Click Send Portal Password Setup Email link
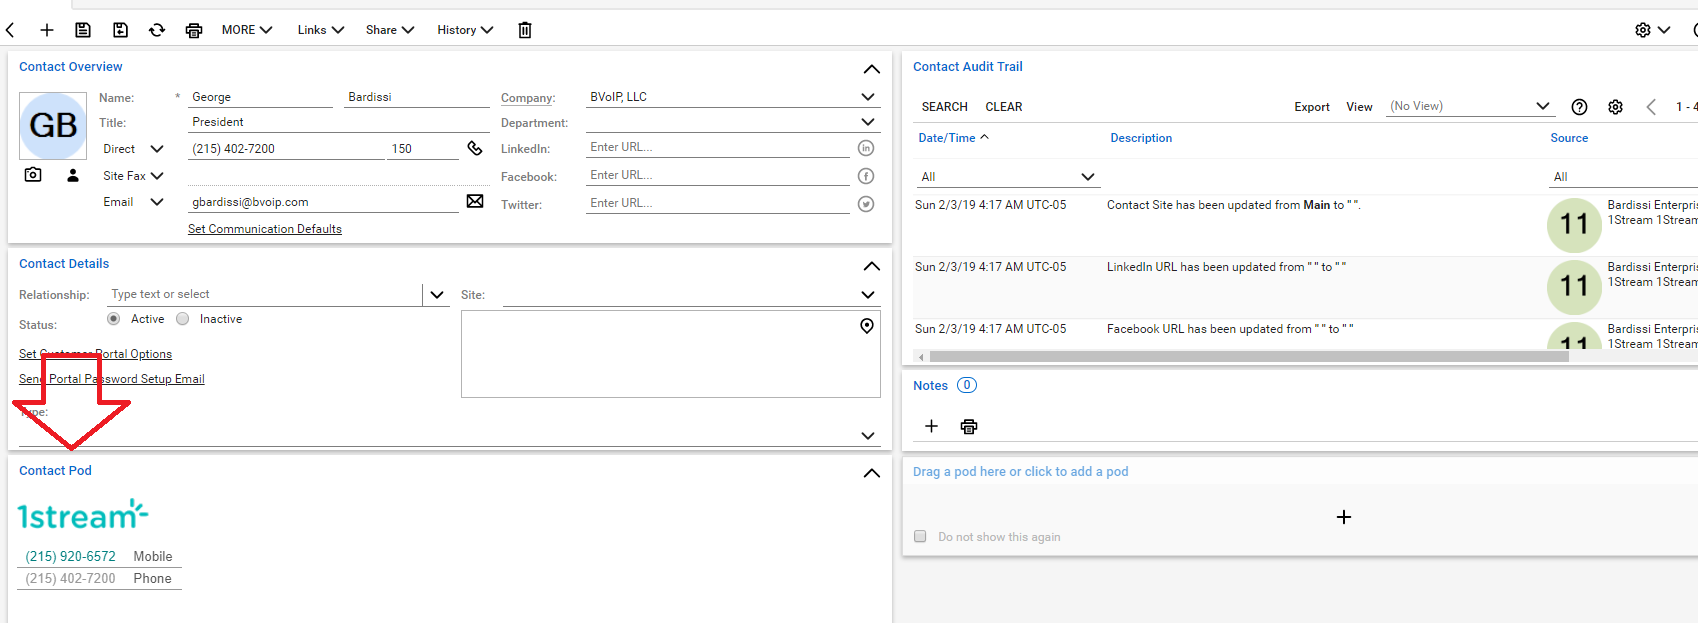Screen dimensions: 1698x623 tap(112, 379)
